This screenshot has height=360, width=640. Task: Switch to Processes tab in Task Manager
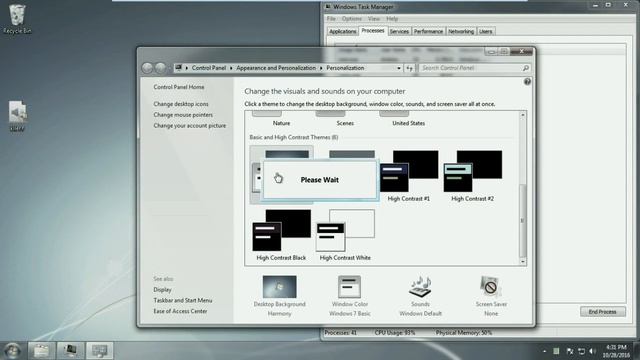[x=373, y=31]
